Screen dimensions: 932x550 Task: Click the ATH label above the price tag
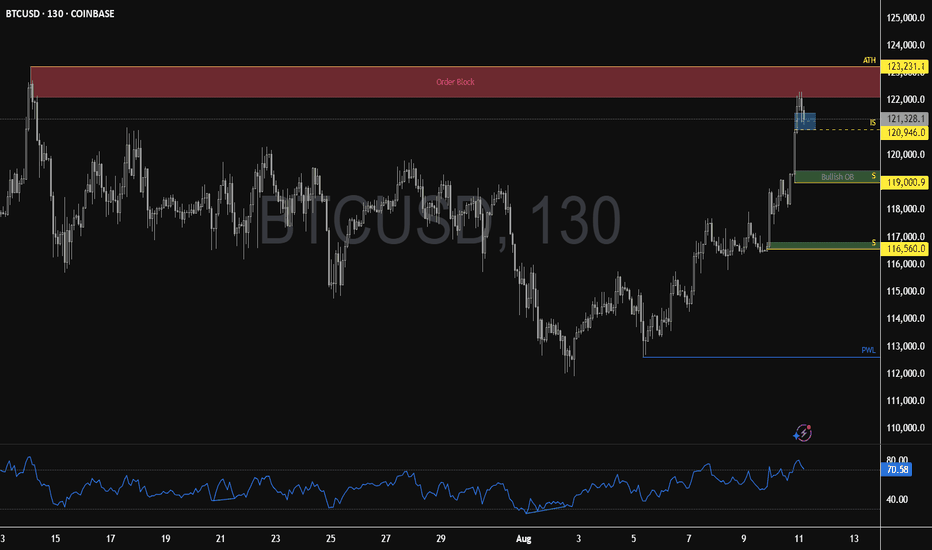click(x=870, y=60)
